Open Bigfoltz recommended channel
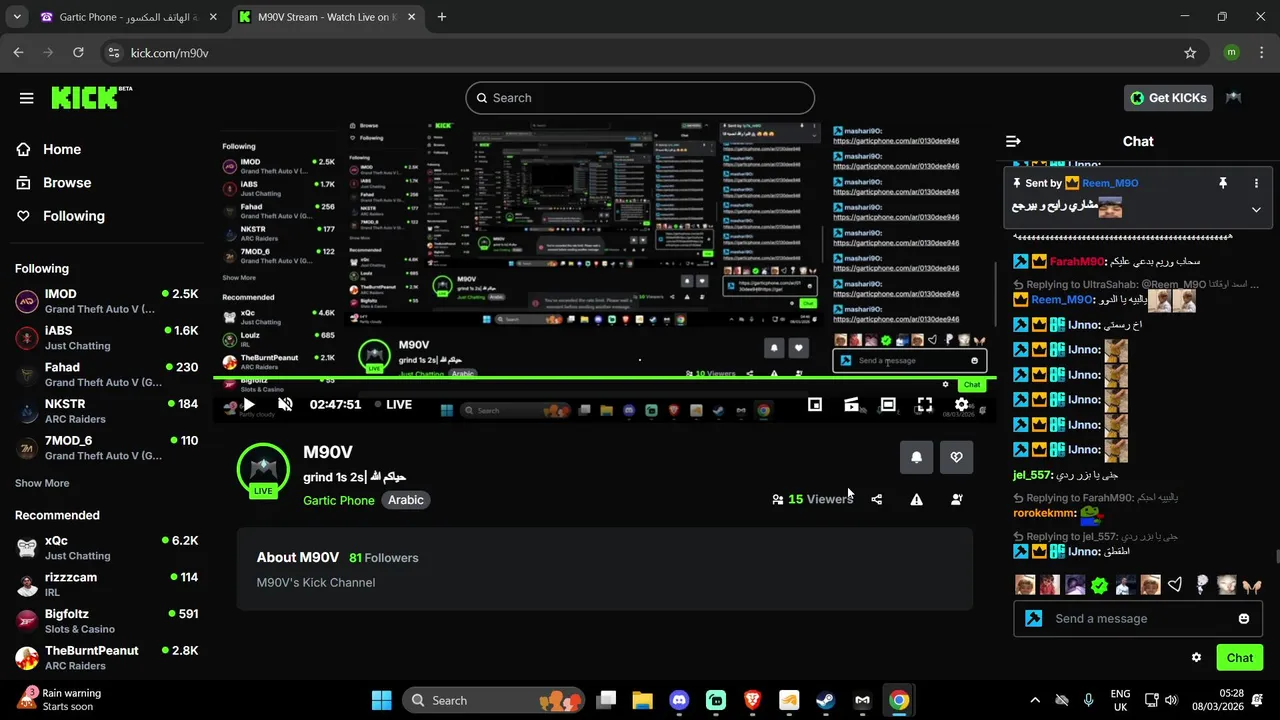Image resolution: width=1280 pixels, height=720 pixels. coord(106,621)
